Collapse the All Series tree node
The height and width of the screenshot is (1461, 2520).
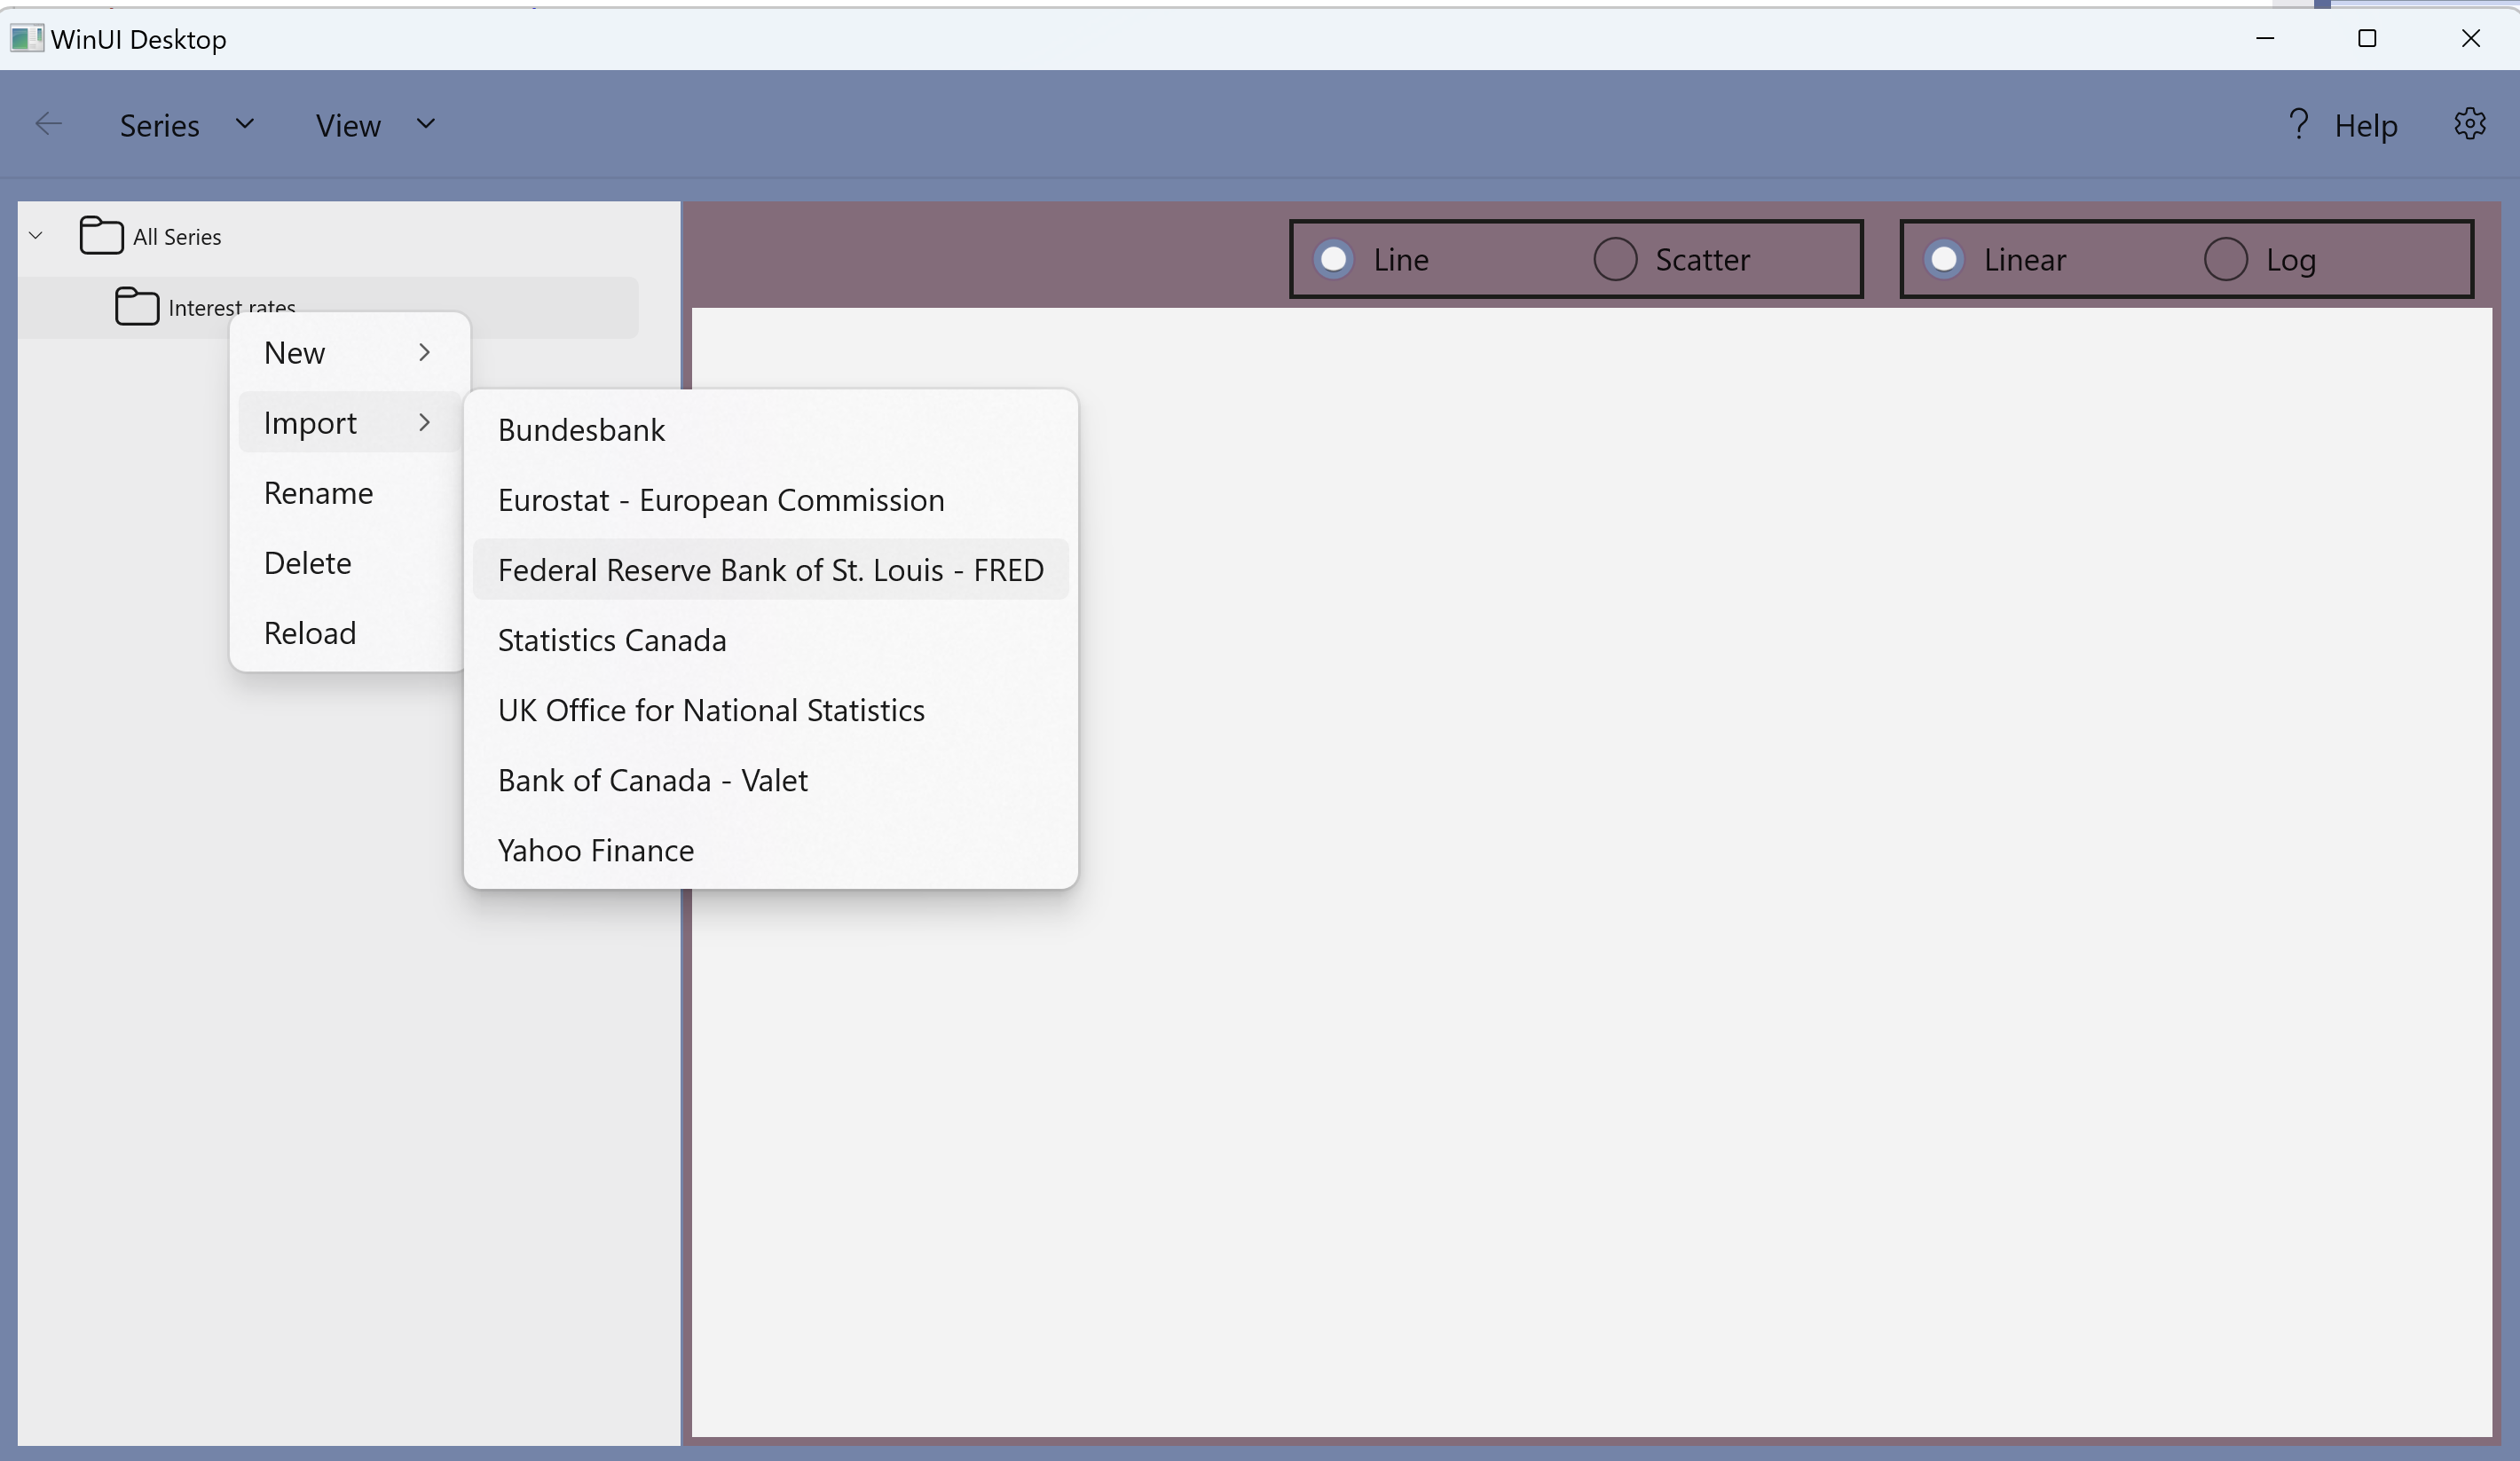36,236
